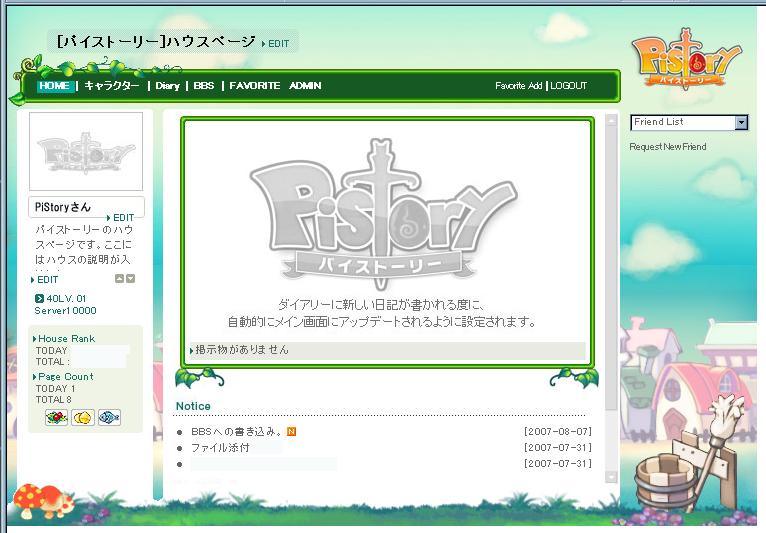
Task: Click the Server1 0000 text
Action: click(x=65, y=311)
